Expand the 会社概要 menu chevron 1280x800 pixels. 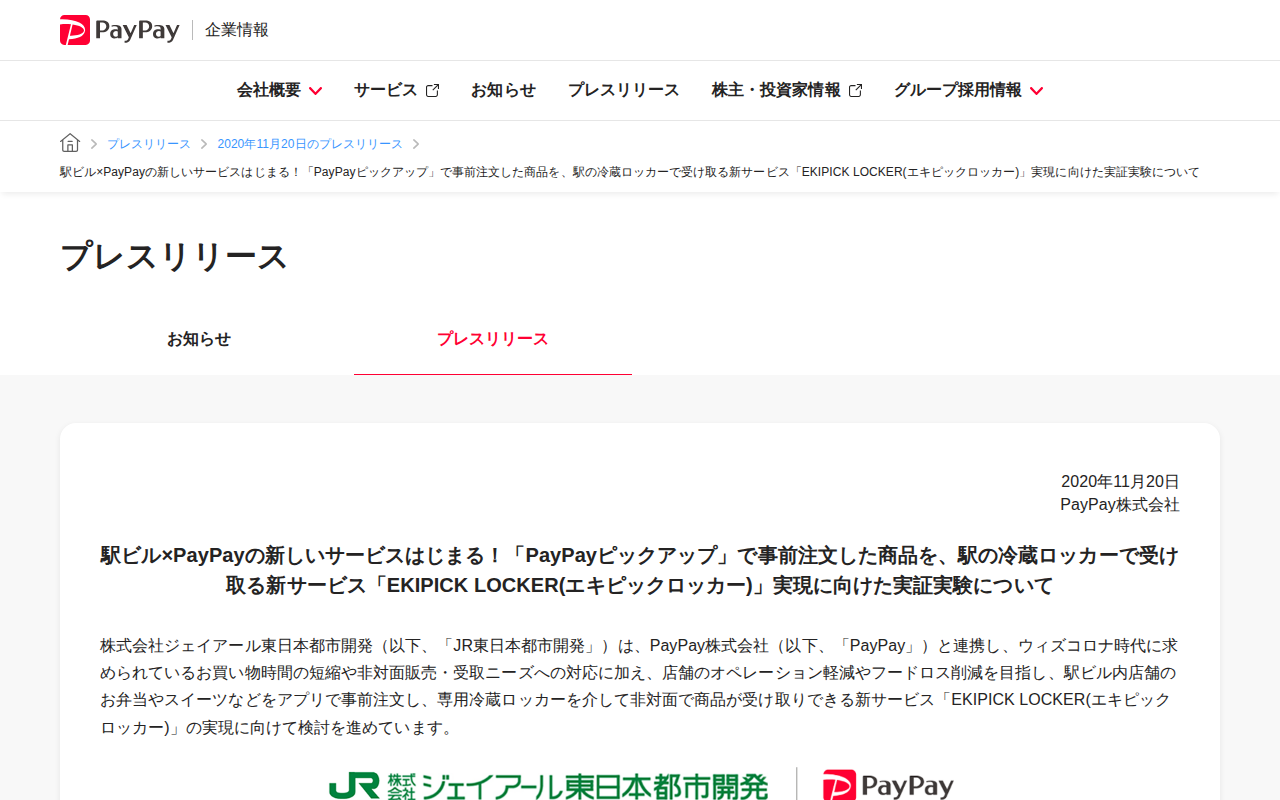(315, 91)
